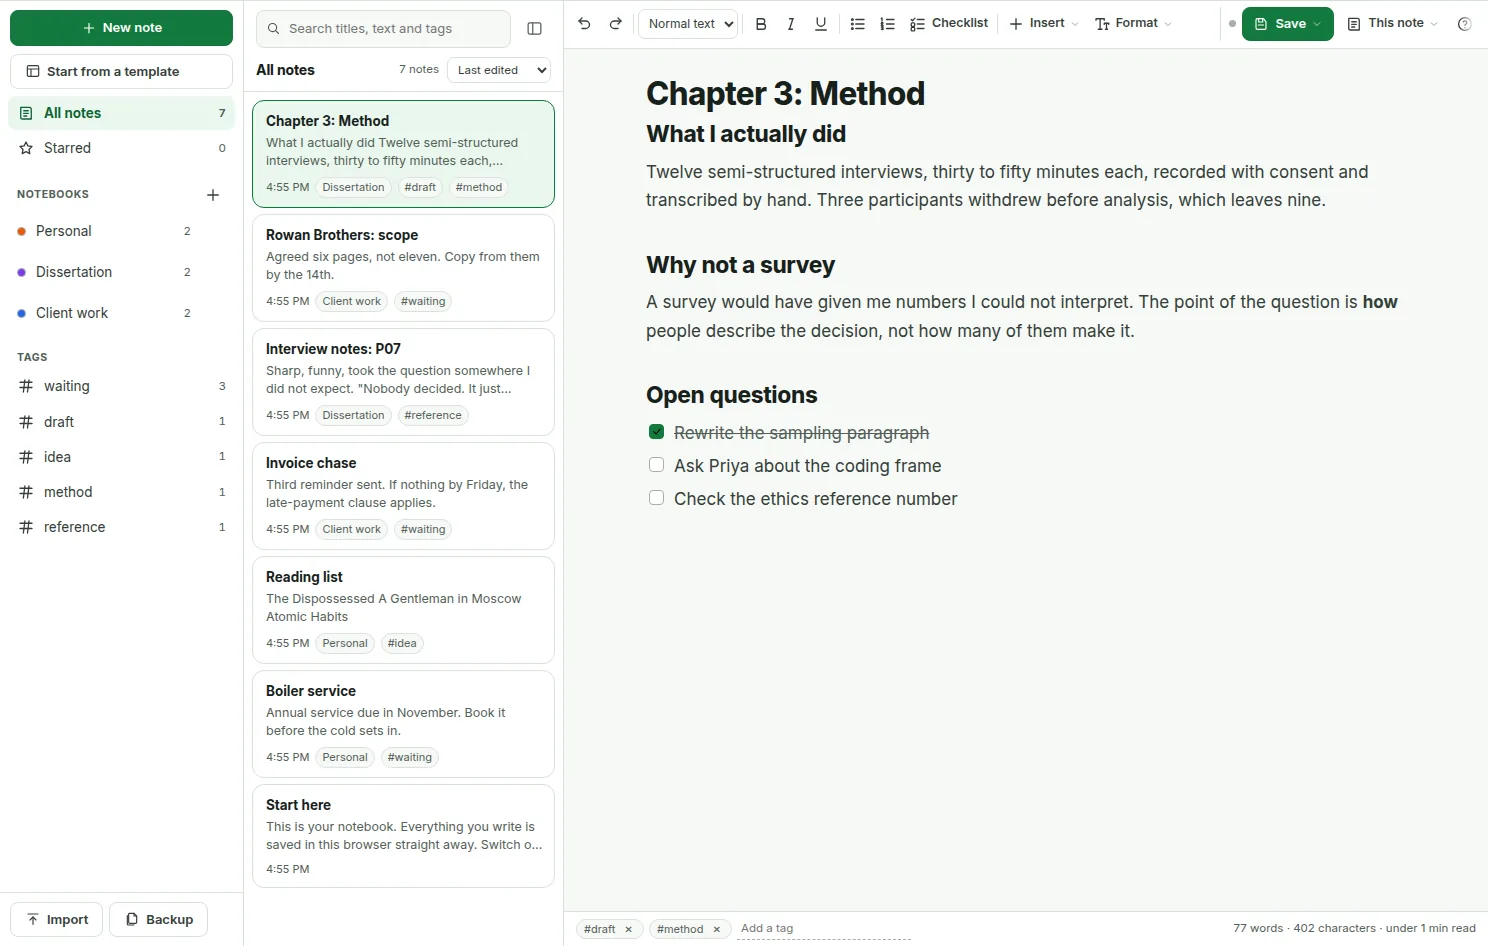
Task: Remove the #draft tag from note
Action: pyautogui.click(x=629, y=929)
